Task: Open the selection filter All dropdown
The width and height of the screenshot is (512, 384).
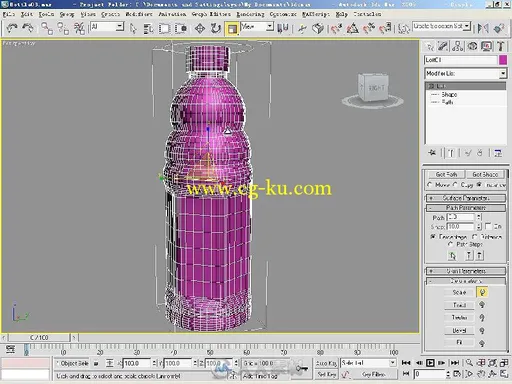Action: click(x=120, y=27)
